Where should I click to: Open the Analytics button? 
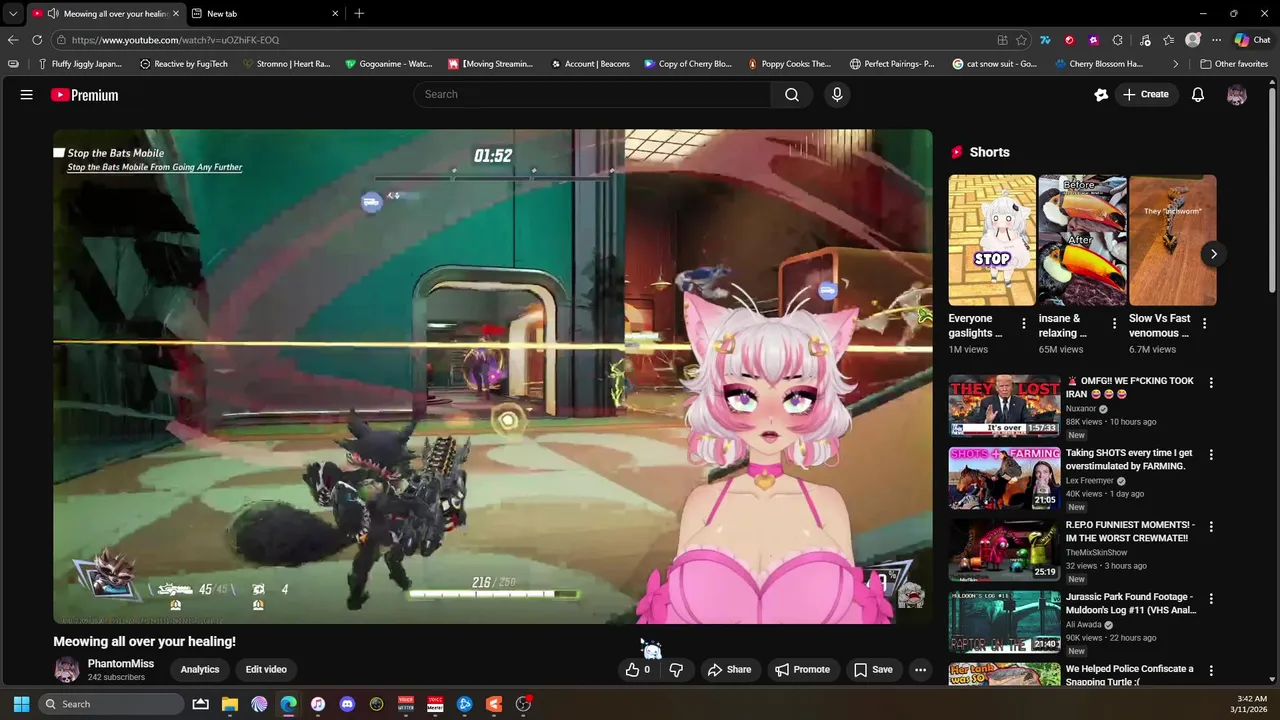pos(200,670)
